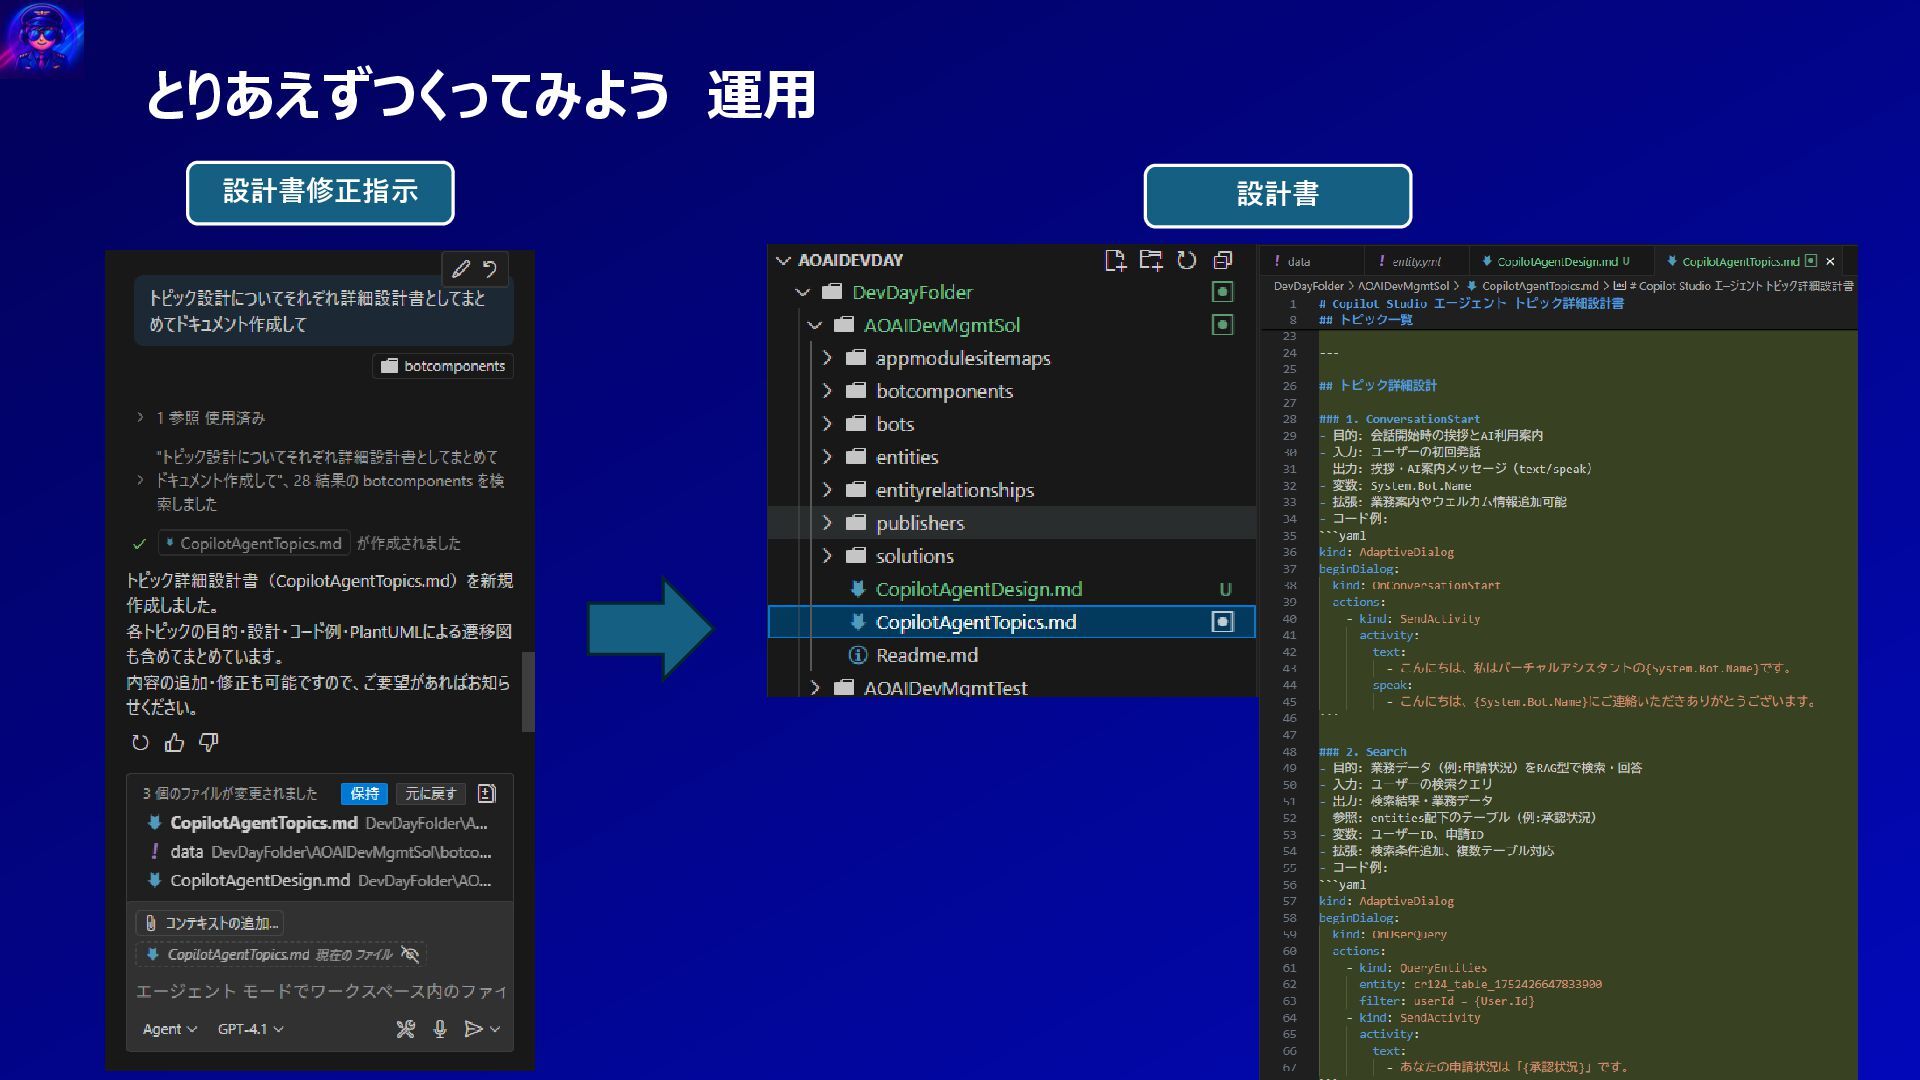Click the symbol icon in editor breadcrumb
This screenshot has width=1920, height=1080.
(1620, 286)
